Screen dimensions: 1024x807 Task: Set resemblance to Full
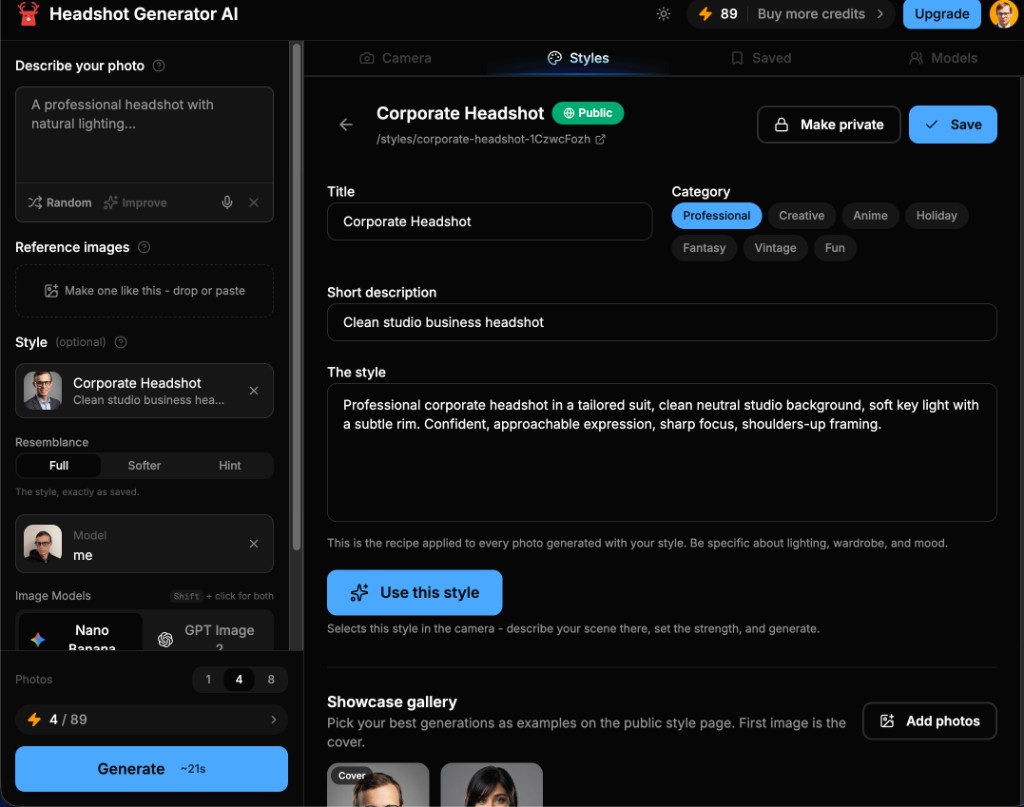click(59, 466)
